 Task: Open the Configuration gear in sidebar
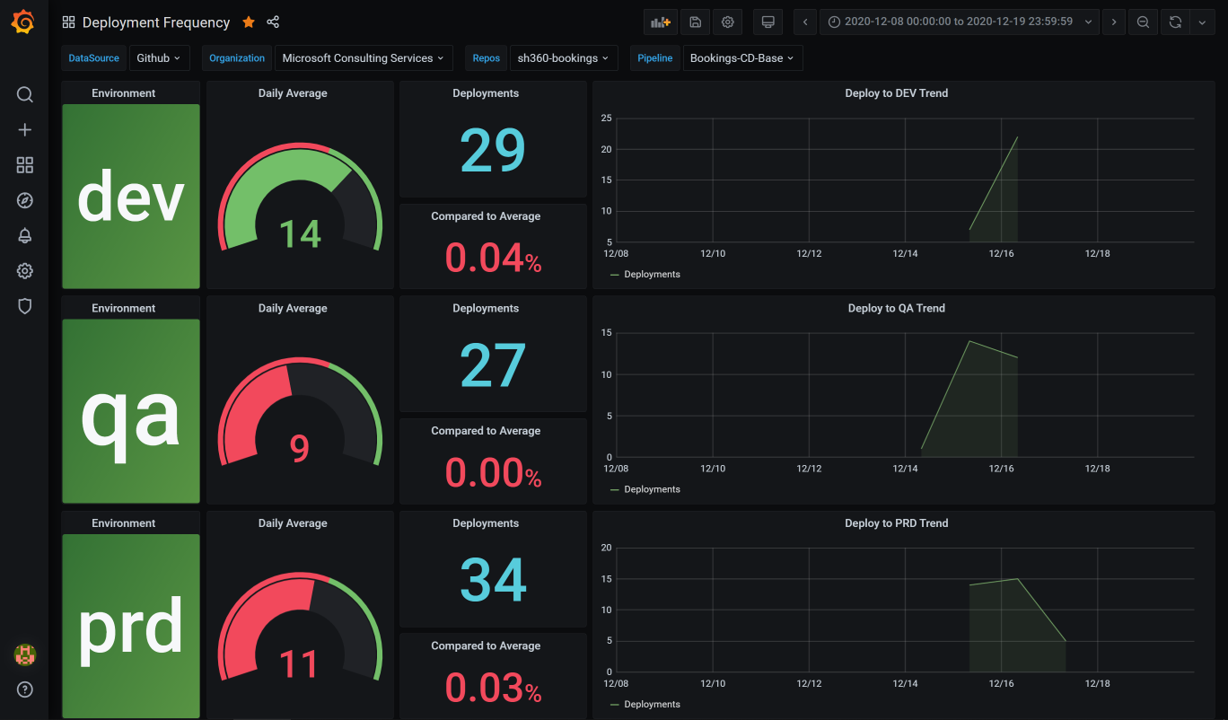(25, 271)
